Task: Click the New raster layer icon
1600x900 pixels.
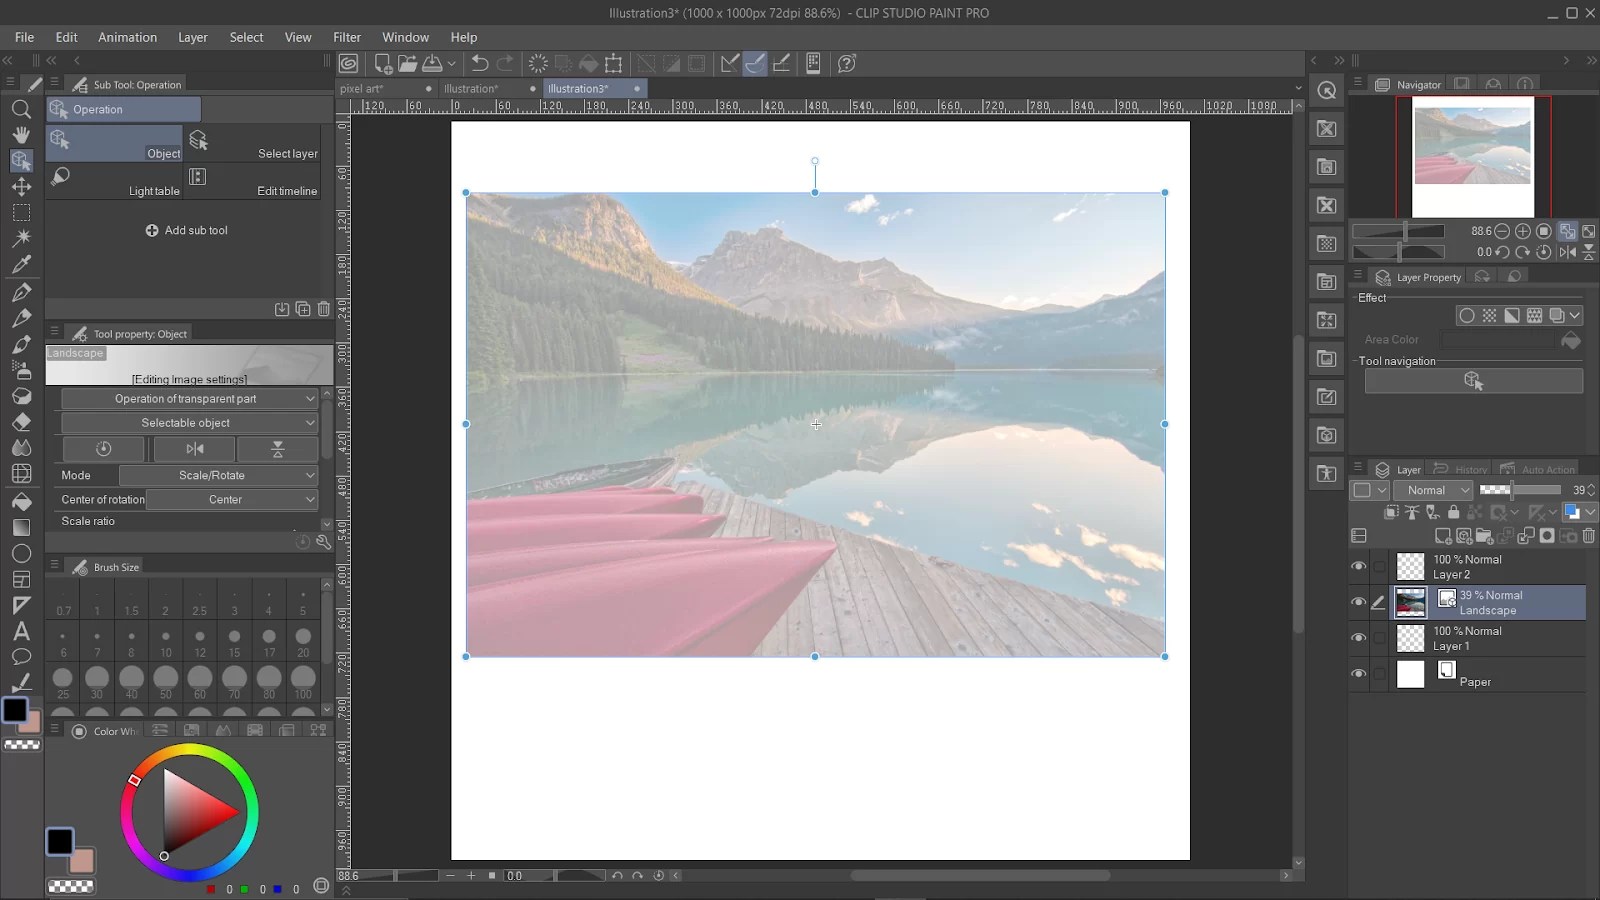Action: point(1443,536)
